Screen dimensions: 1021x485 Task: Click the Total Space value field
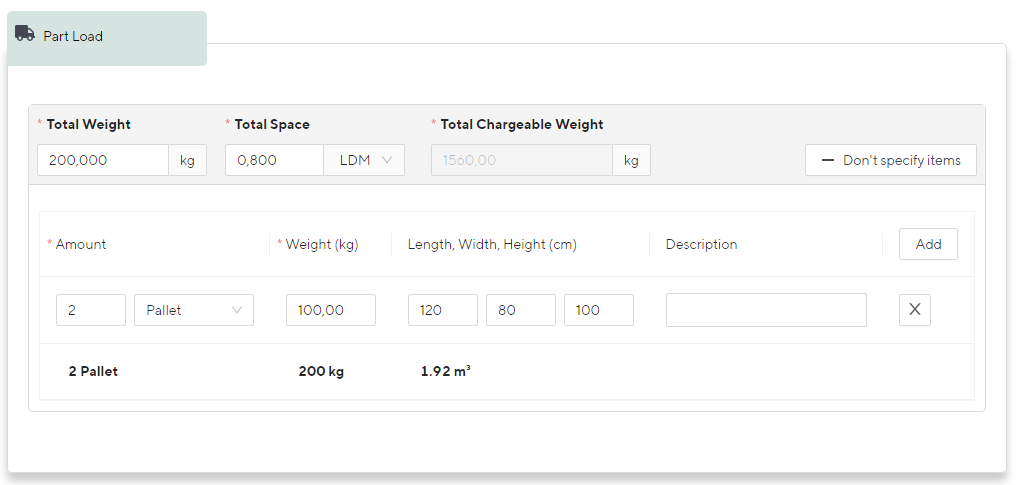pos(274,160)
